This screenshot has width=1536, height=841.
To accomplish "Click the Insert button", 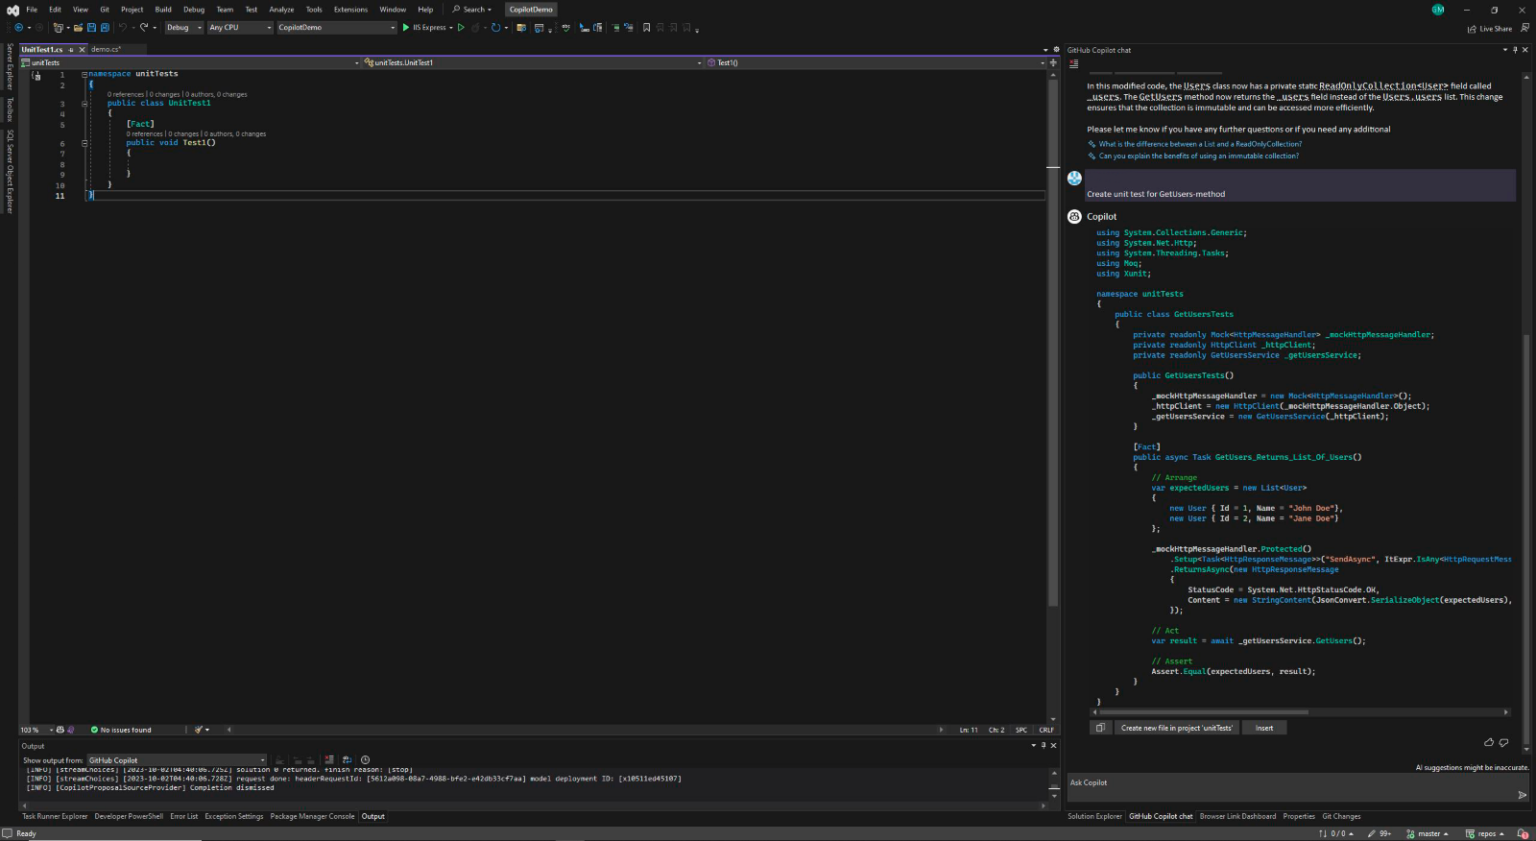I will coord(1264,728).
